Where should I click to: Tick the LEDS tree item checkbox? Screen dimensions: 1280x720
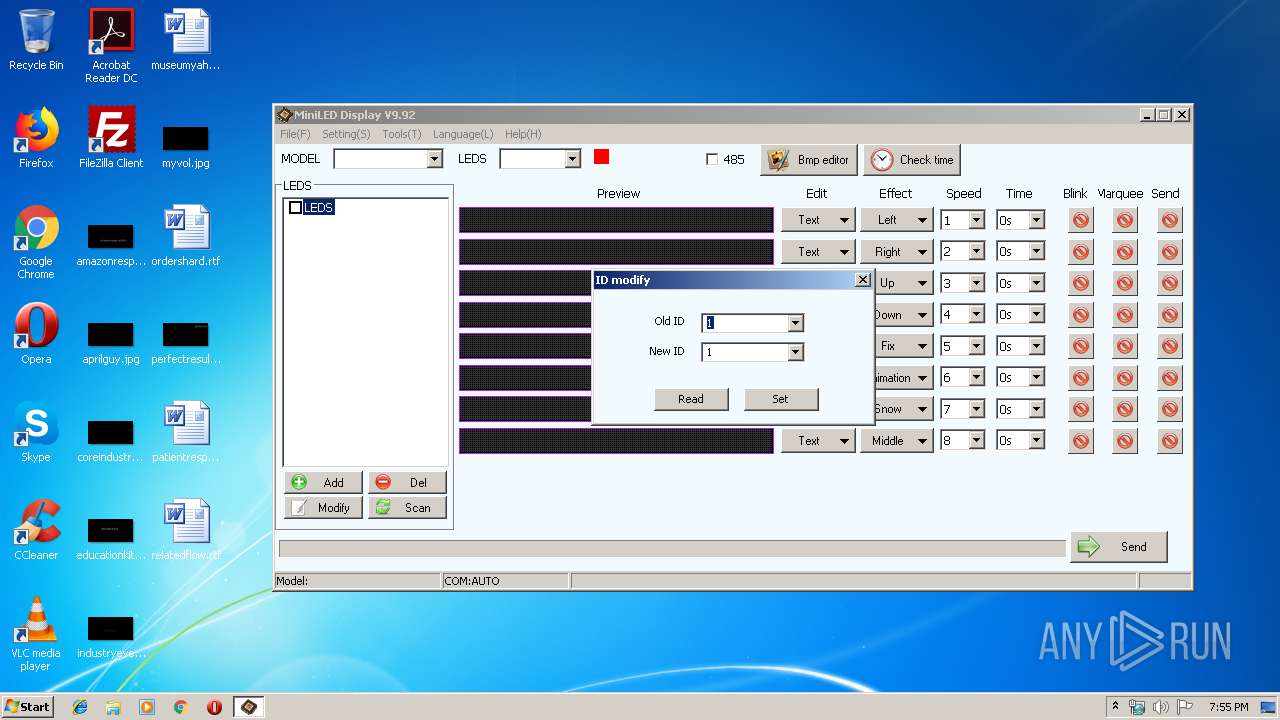click(295, 208)
